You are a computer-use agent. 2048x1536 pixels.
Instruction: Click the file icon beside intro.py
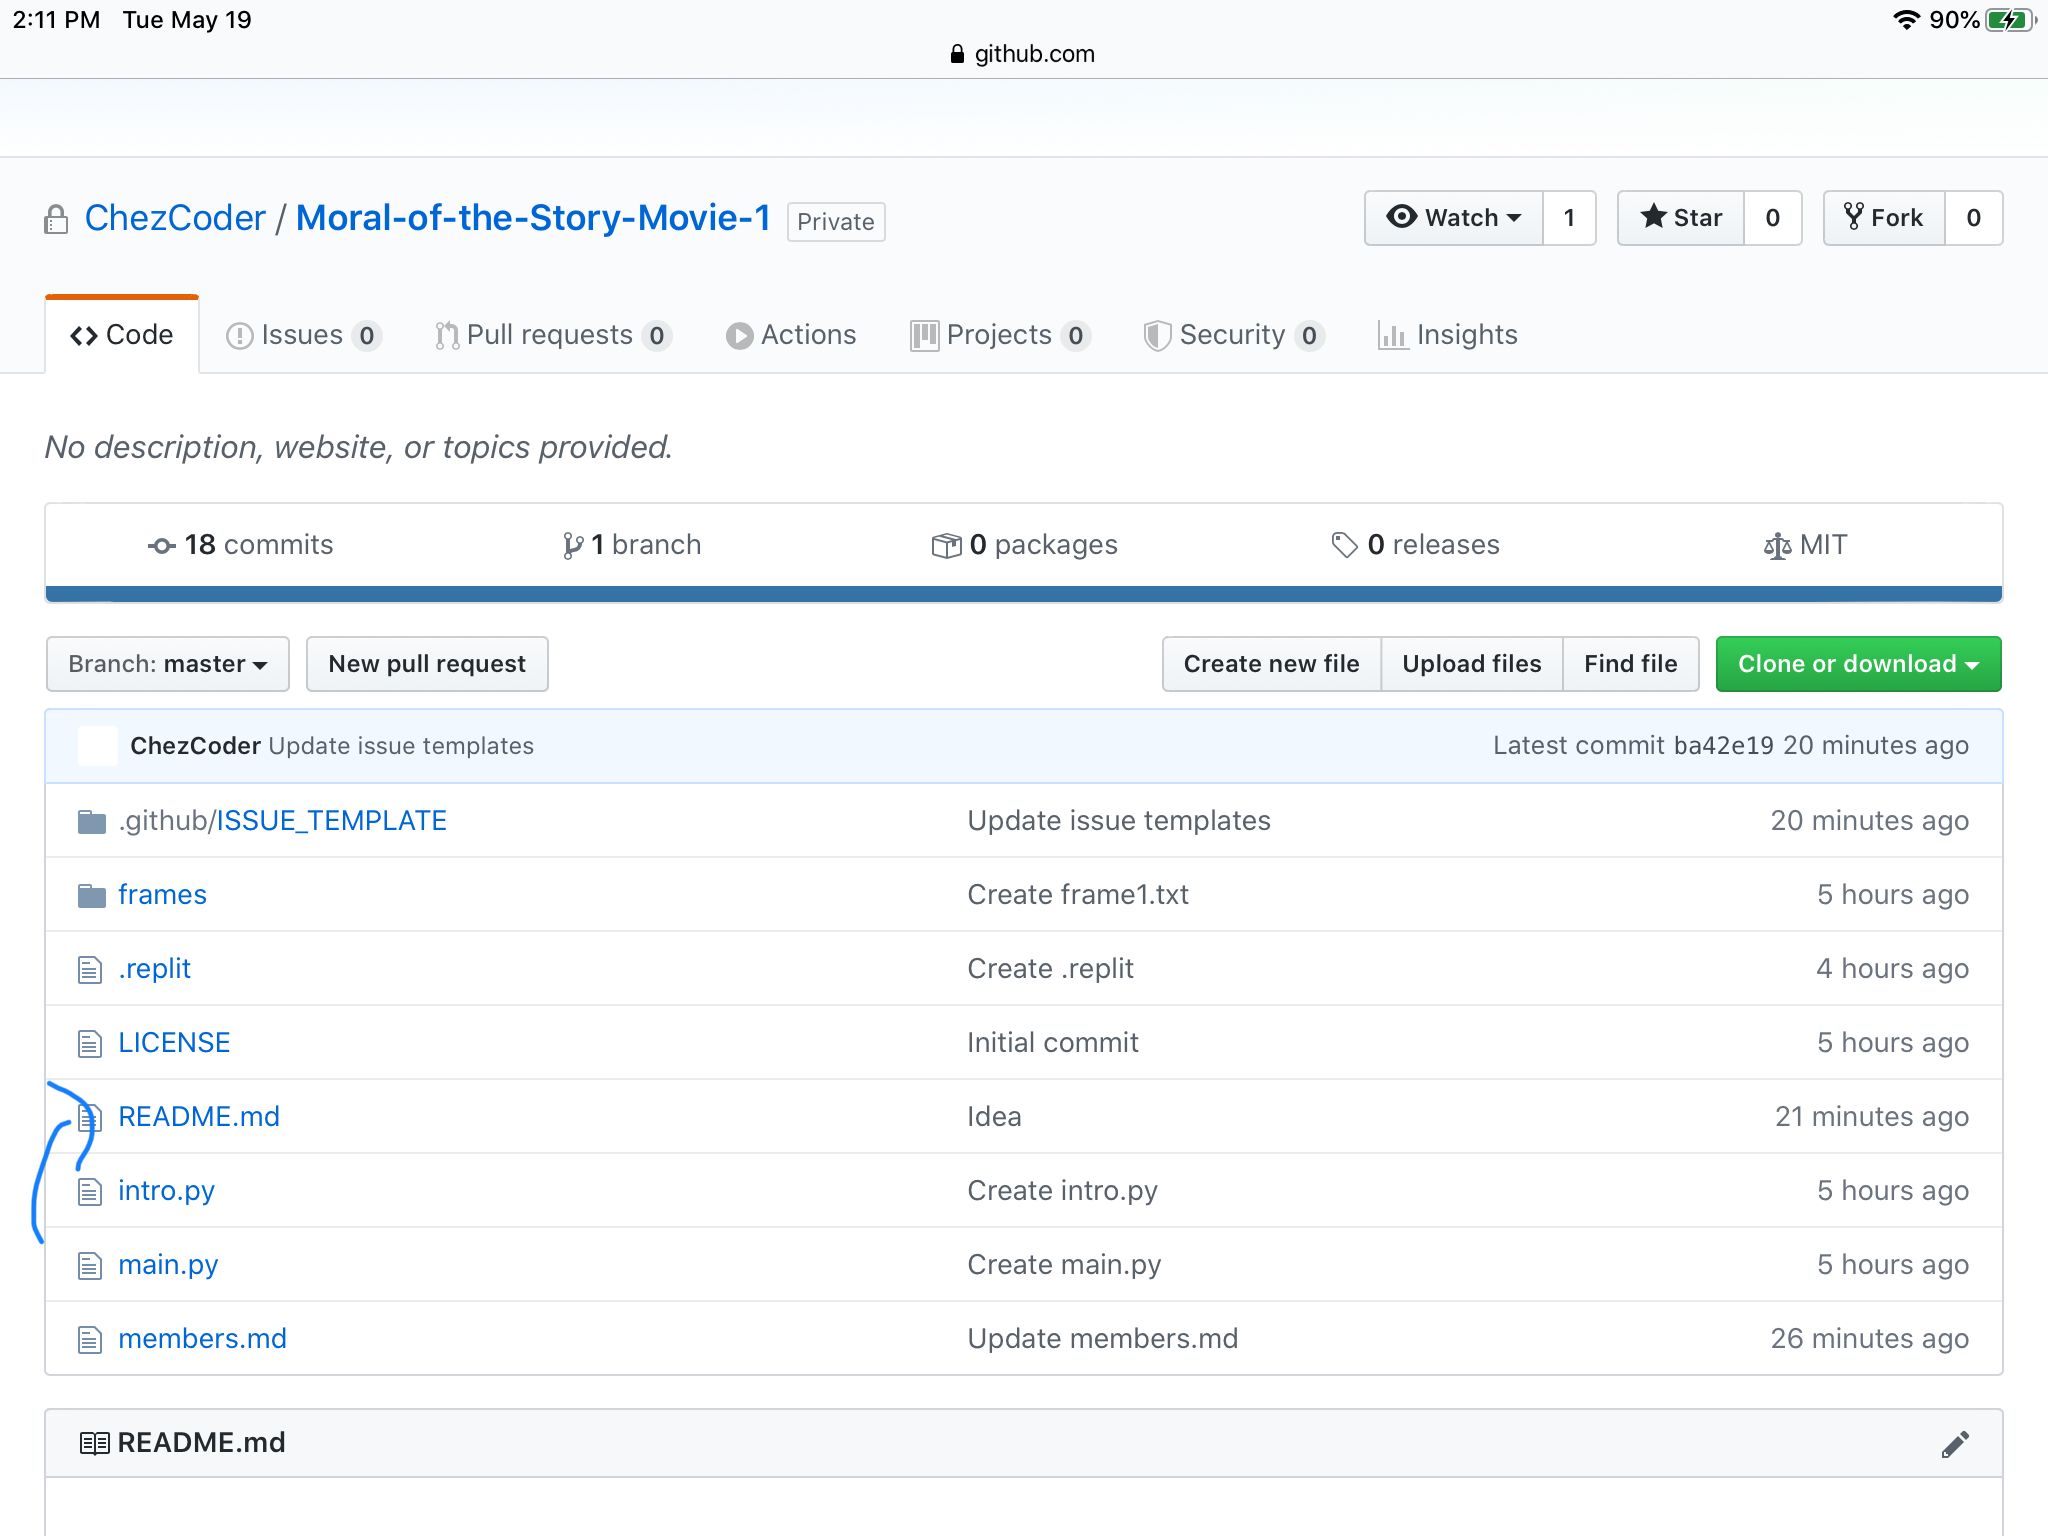coord(90,1191)
